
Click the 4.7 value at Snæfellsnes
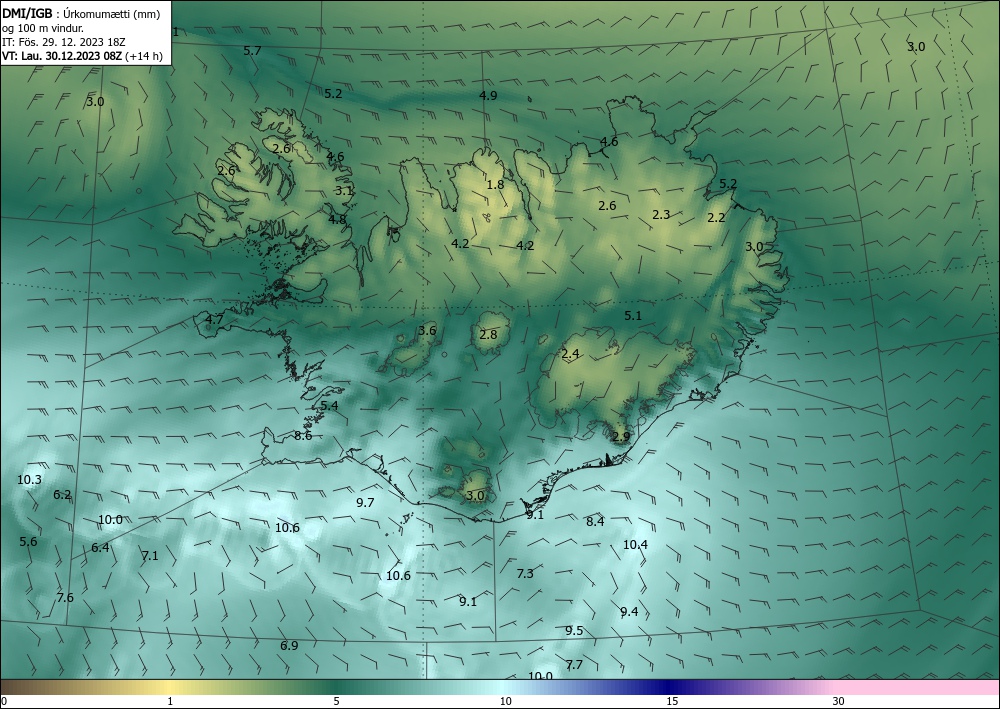[214, 319]
